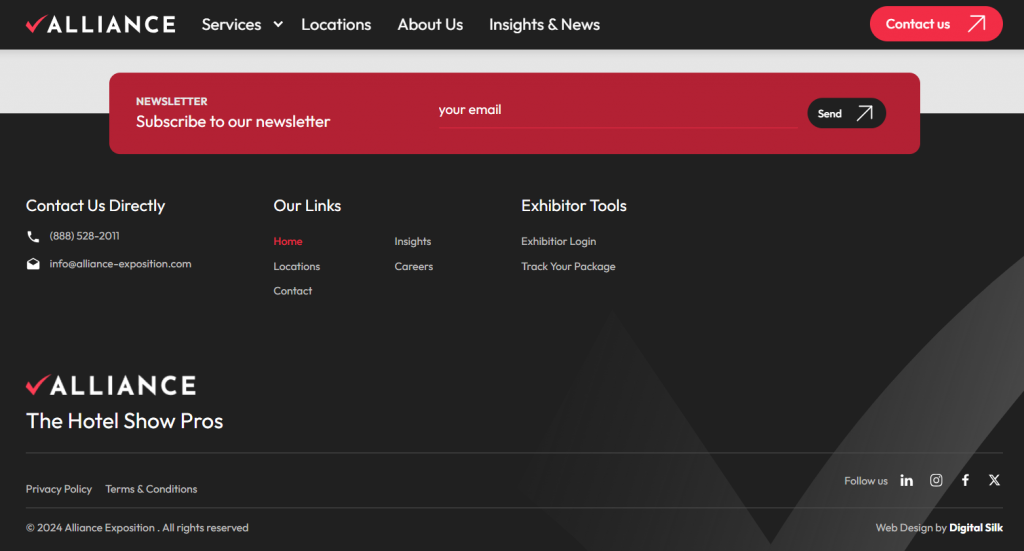Open the Home link under Our Links
Image resolution: width=1024 pixels, height=551 pixels.
pos(288,242)
